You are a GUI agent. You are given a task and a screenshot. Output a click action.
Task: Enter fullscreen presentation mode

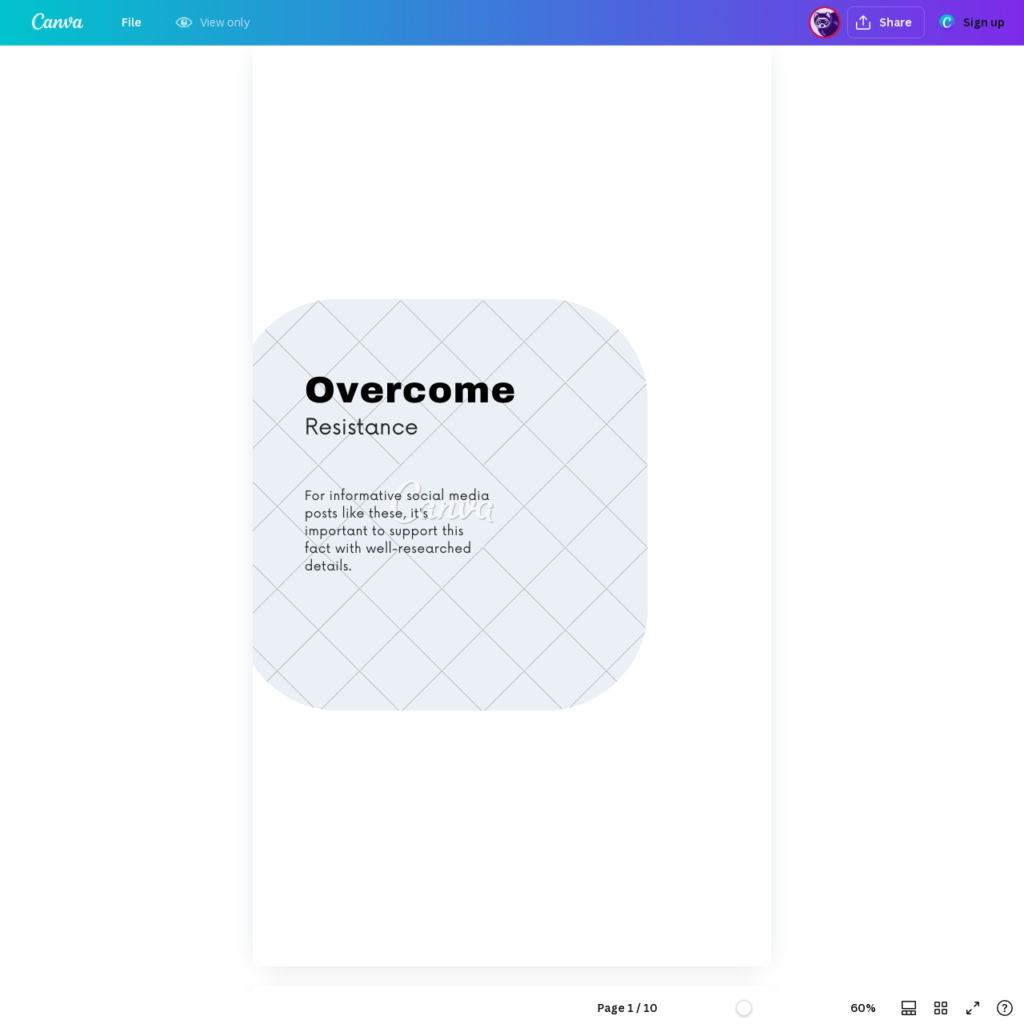(972, 1008)
